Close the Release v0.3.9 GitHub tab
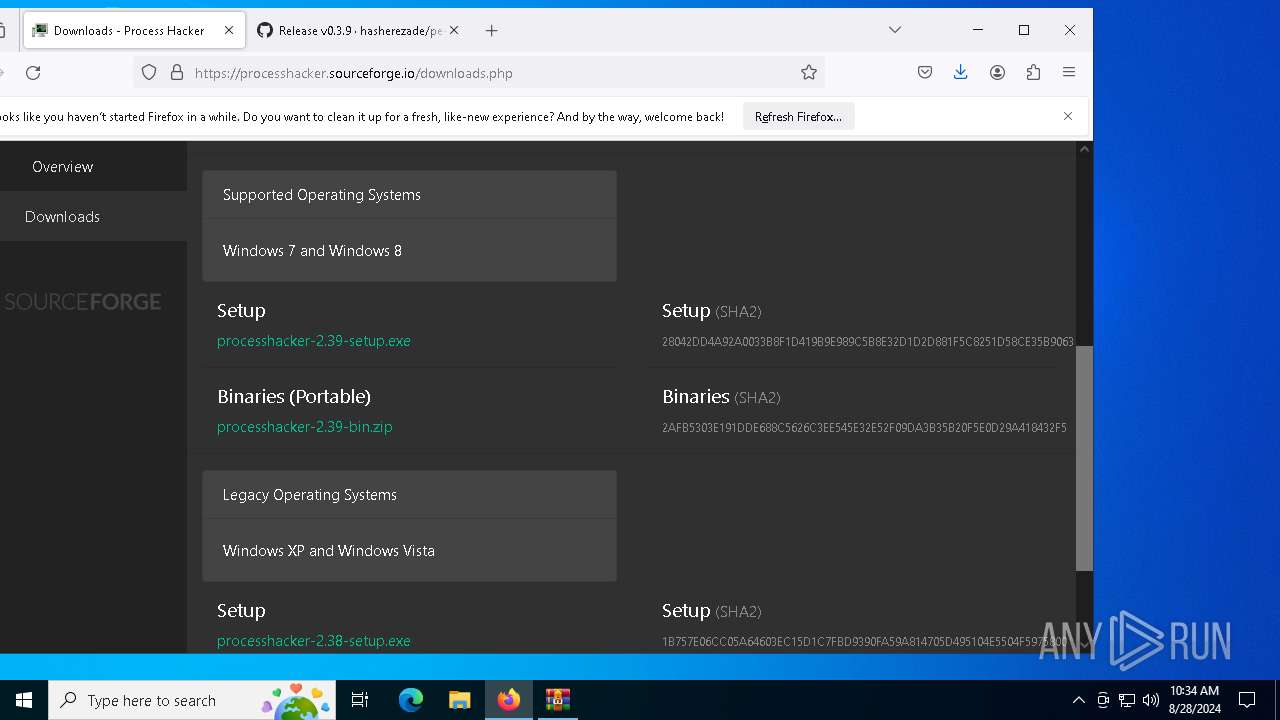Viewport: 1280px width, 720px height. [x=454, y=30]
